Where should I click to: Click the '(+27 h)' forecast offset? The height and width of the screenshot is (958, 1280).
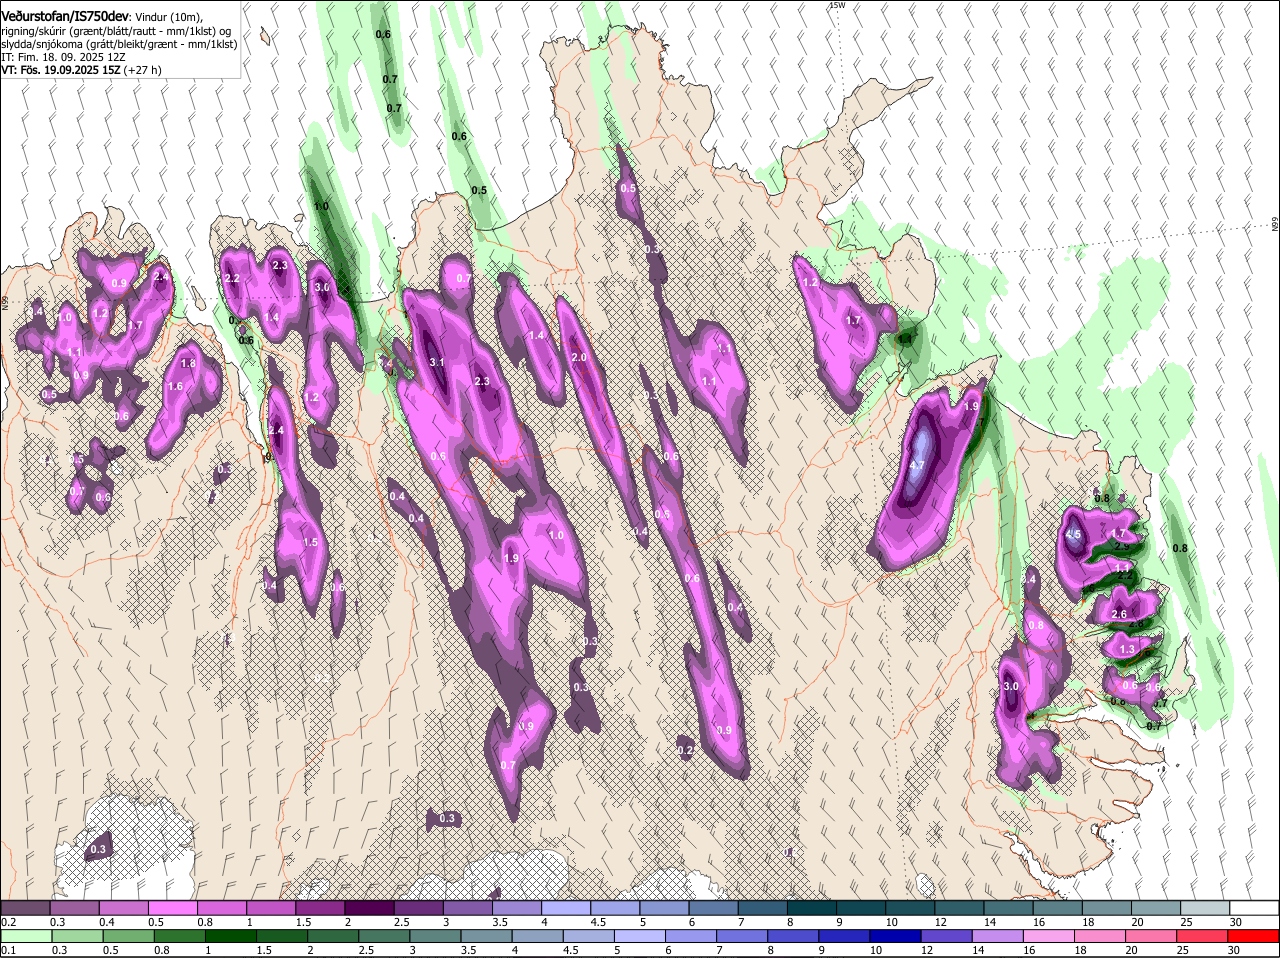(143, 70)
